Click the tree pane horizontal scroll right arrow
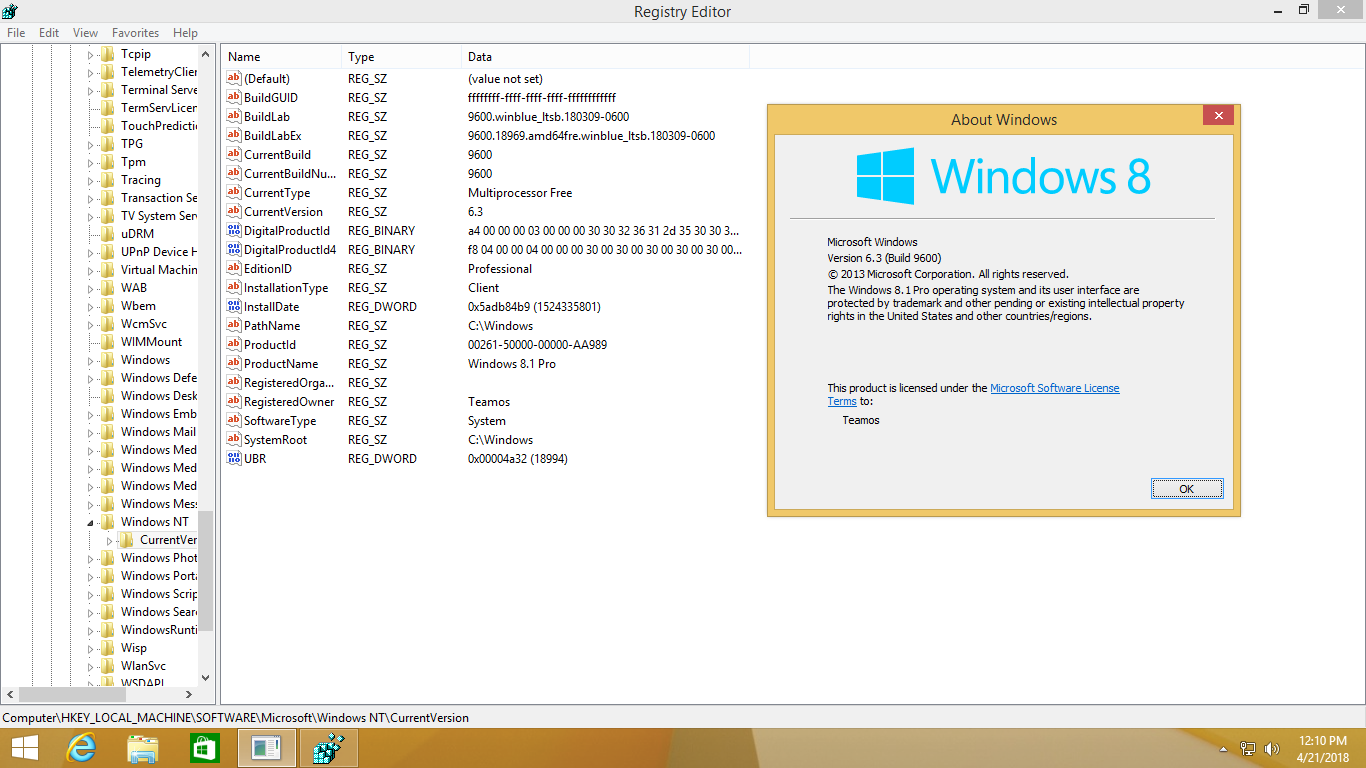The image size is (1366, 768). (x=189, y=694)
